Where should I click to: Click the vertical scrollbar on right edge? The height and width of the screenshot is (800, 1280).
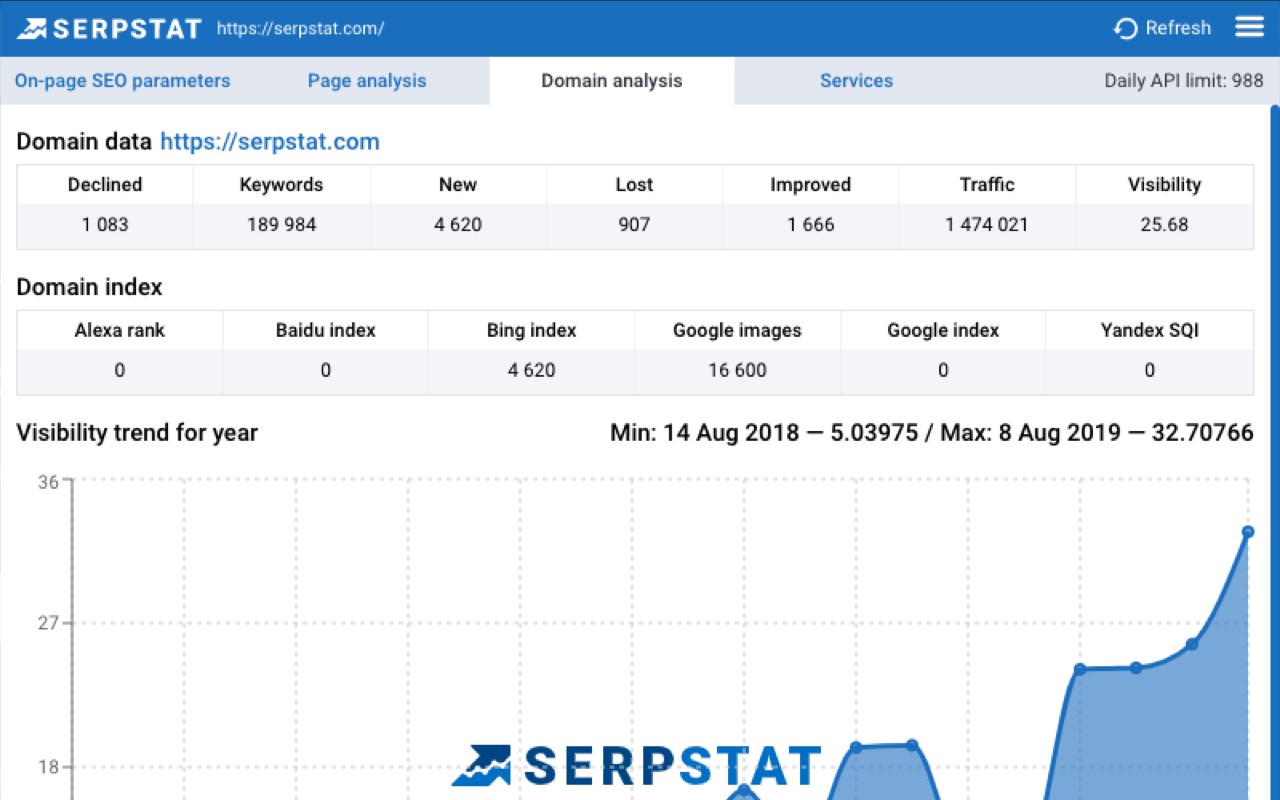(1275, 452)
